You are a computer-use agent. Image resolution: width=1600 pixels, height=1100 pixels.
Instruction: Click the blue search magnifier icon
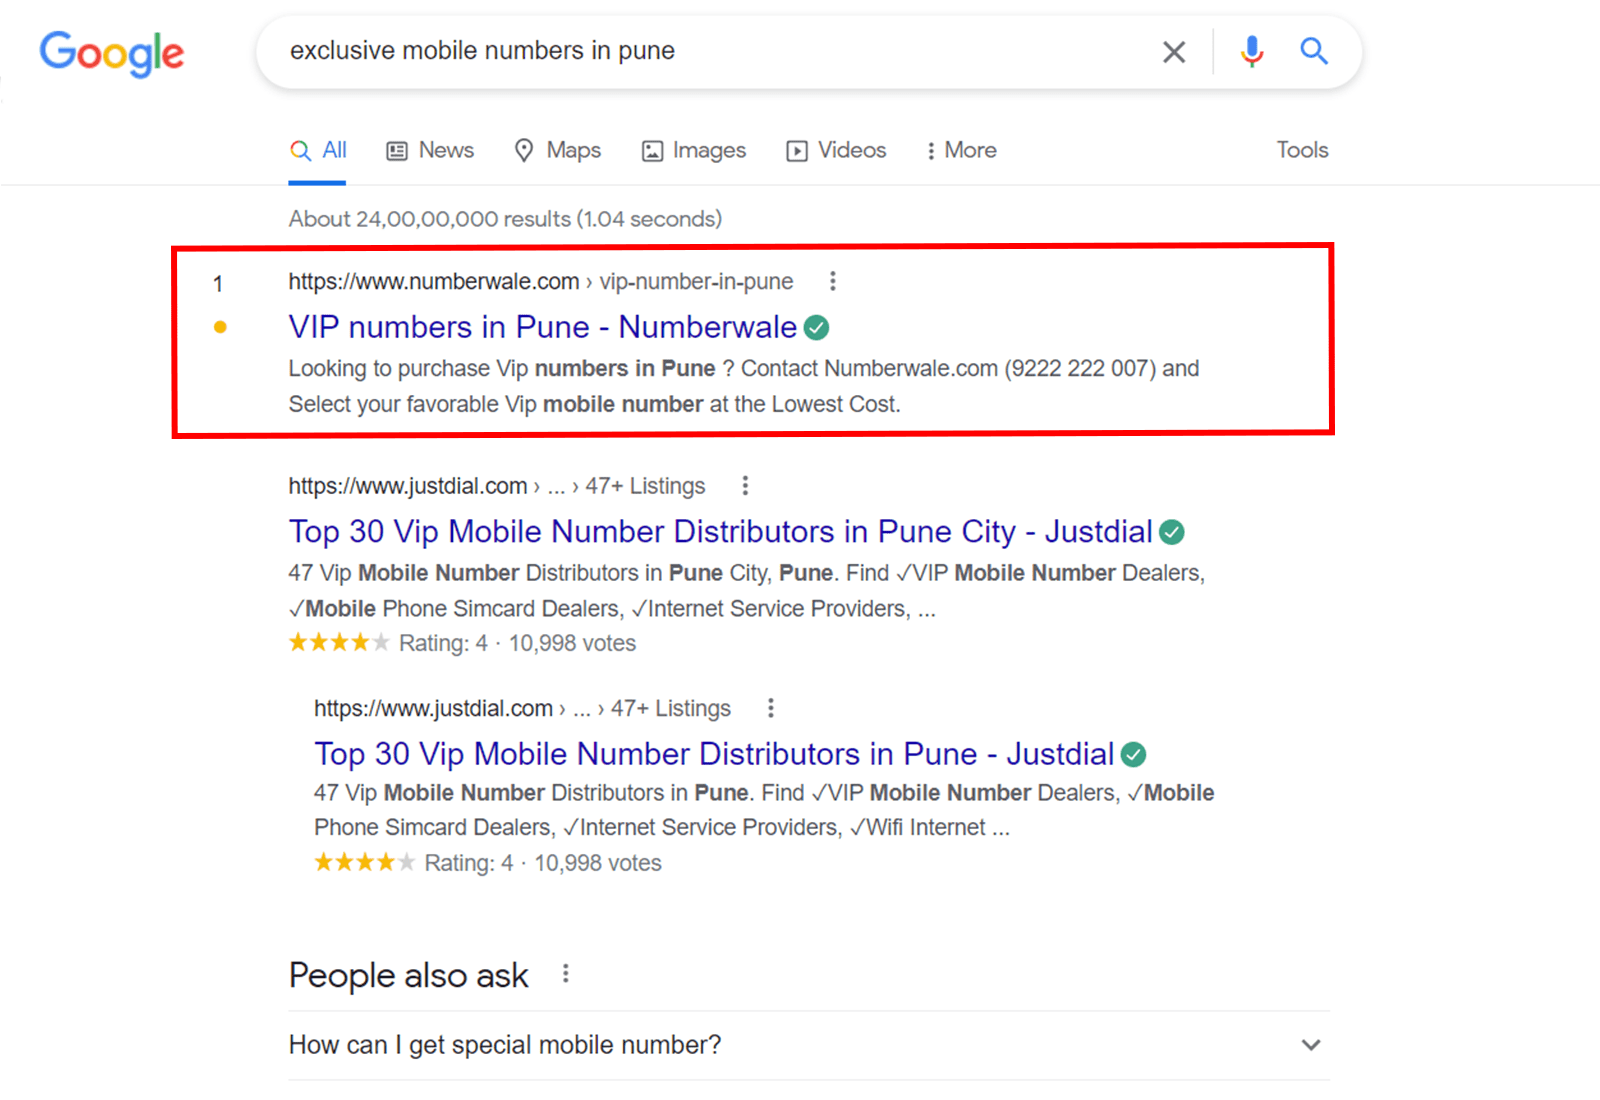(x=1313, y=51)
